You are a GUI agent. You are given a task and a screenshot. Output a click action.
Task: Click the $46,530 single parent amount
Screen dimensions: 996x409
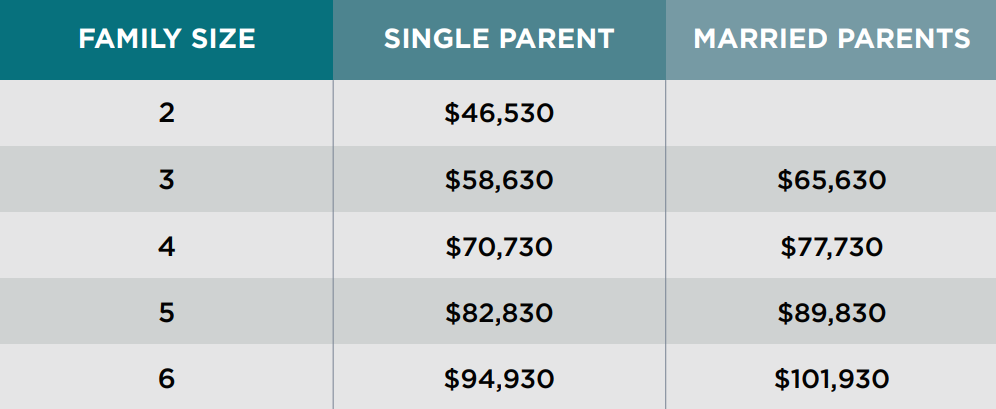click(499, 113)
